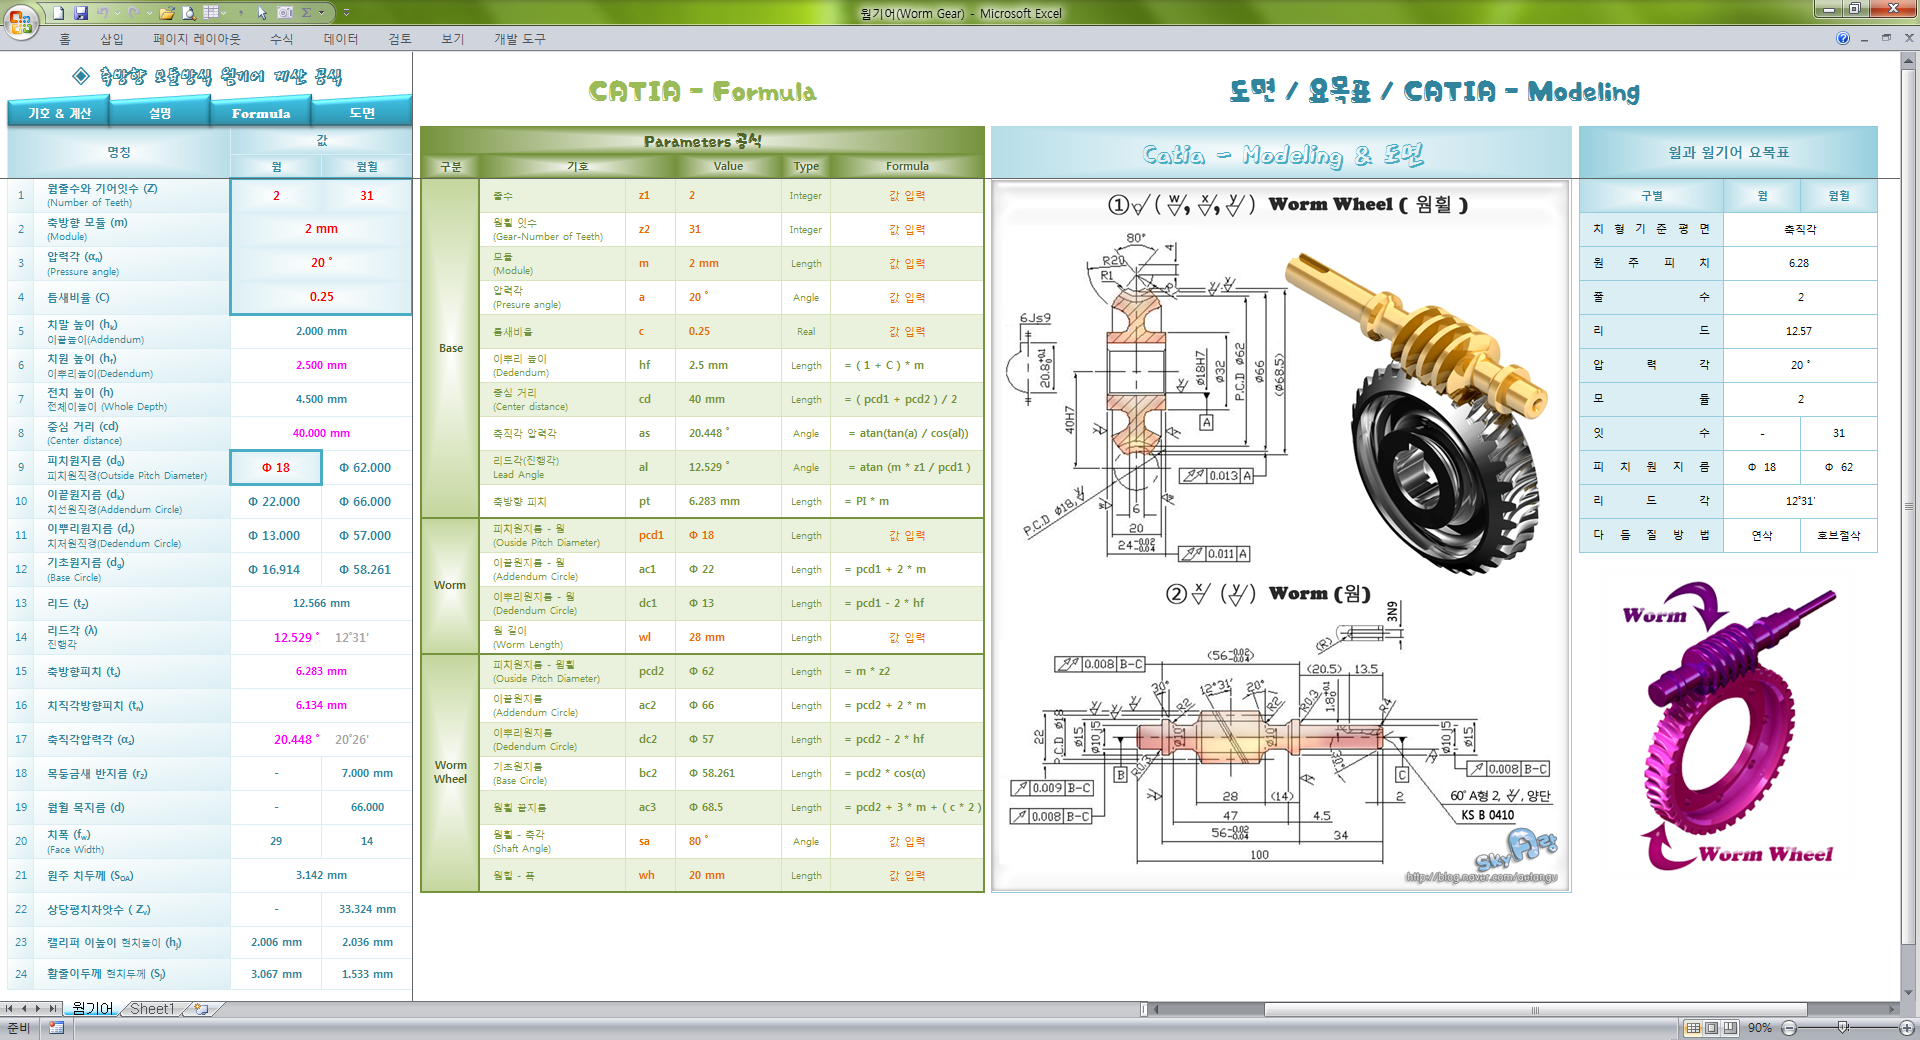Switch to the 삽입 ribbon tab
The width and height of the screenshot is (1920, 1040).
pyautogui.click(x=110, y=38)
